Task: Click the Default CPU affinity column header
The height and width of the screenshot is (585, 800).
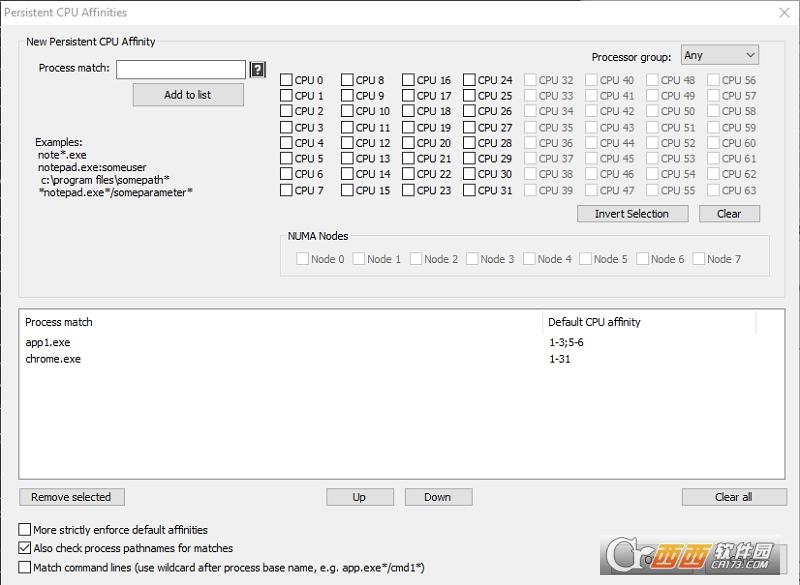Action: [649, 322]
